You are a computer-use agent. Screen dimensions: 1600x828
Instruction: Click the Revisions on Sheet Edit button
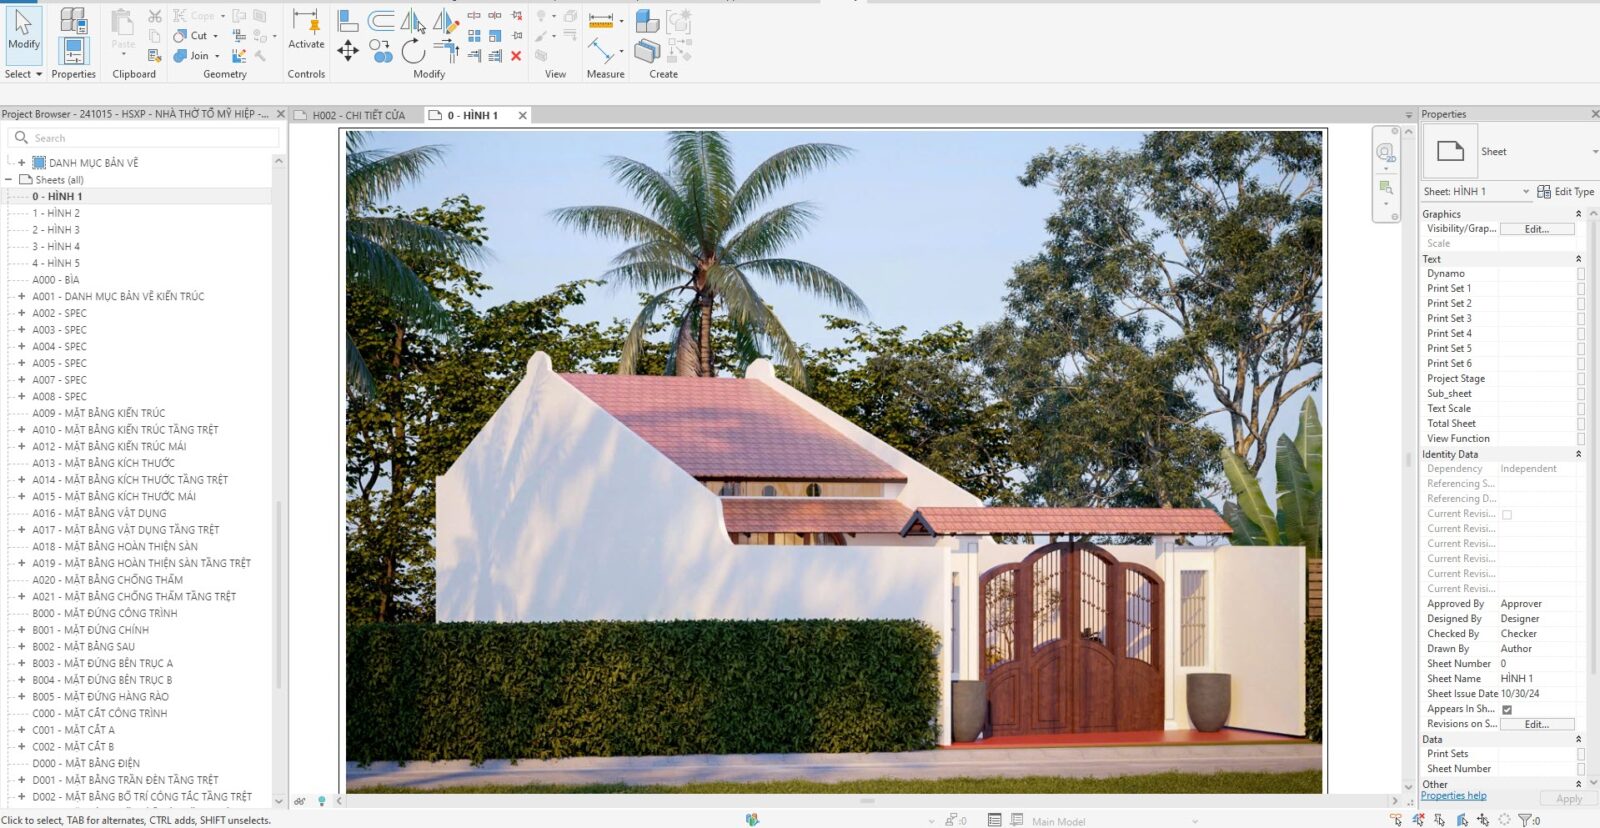[x=1537, y=724]
